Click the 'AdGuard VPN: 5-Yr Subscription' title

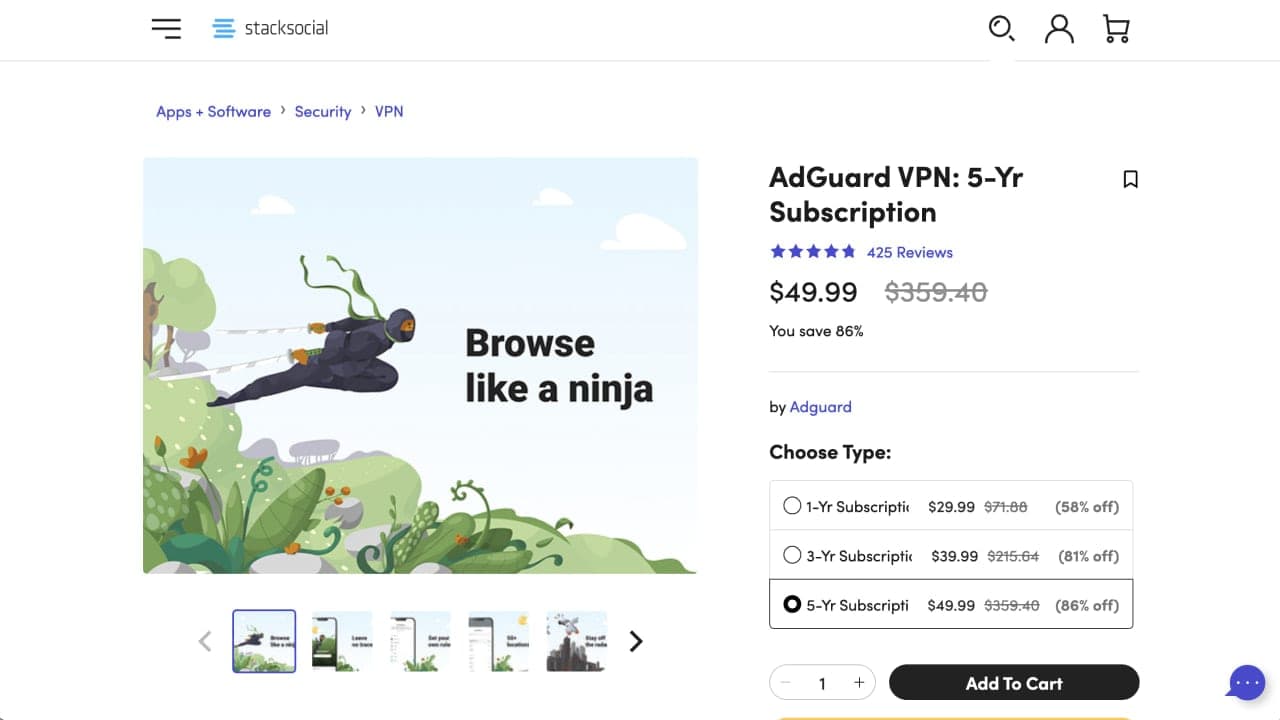point(896,194)
